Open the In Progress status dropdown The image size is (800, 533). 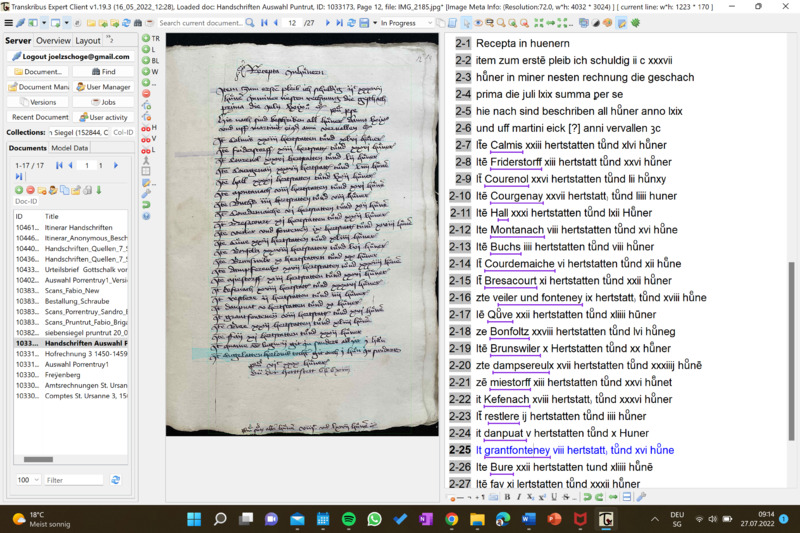[x=403, y=23]
